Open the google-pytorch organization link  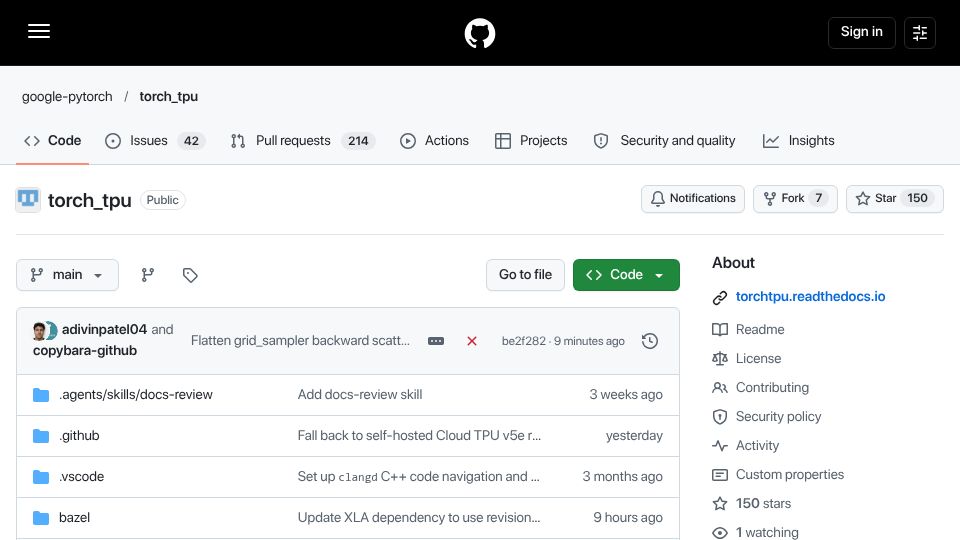pos(67,97)
